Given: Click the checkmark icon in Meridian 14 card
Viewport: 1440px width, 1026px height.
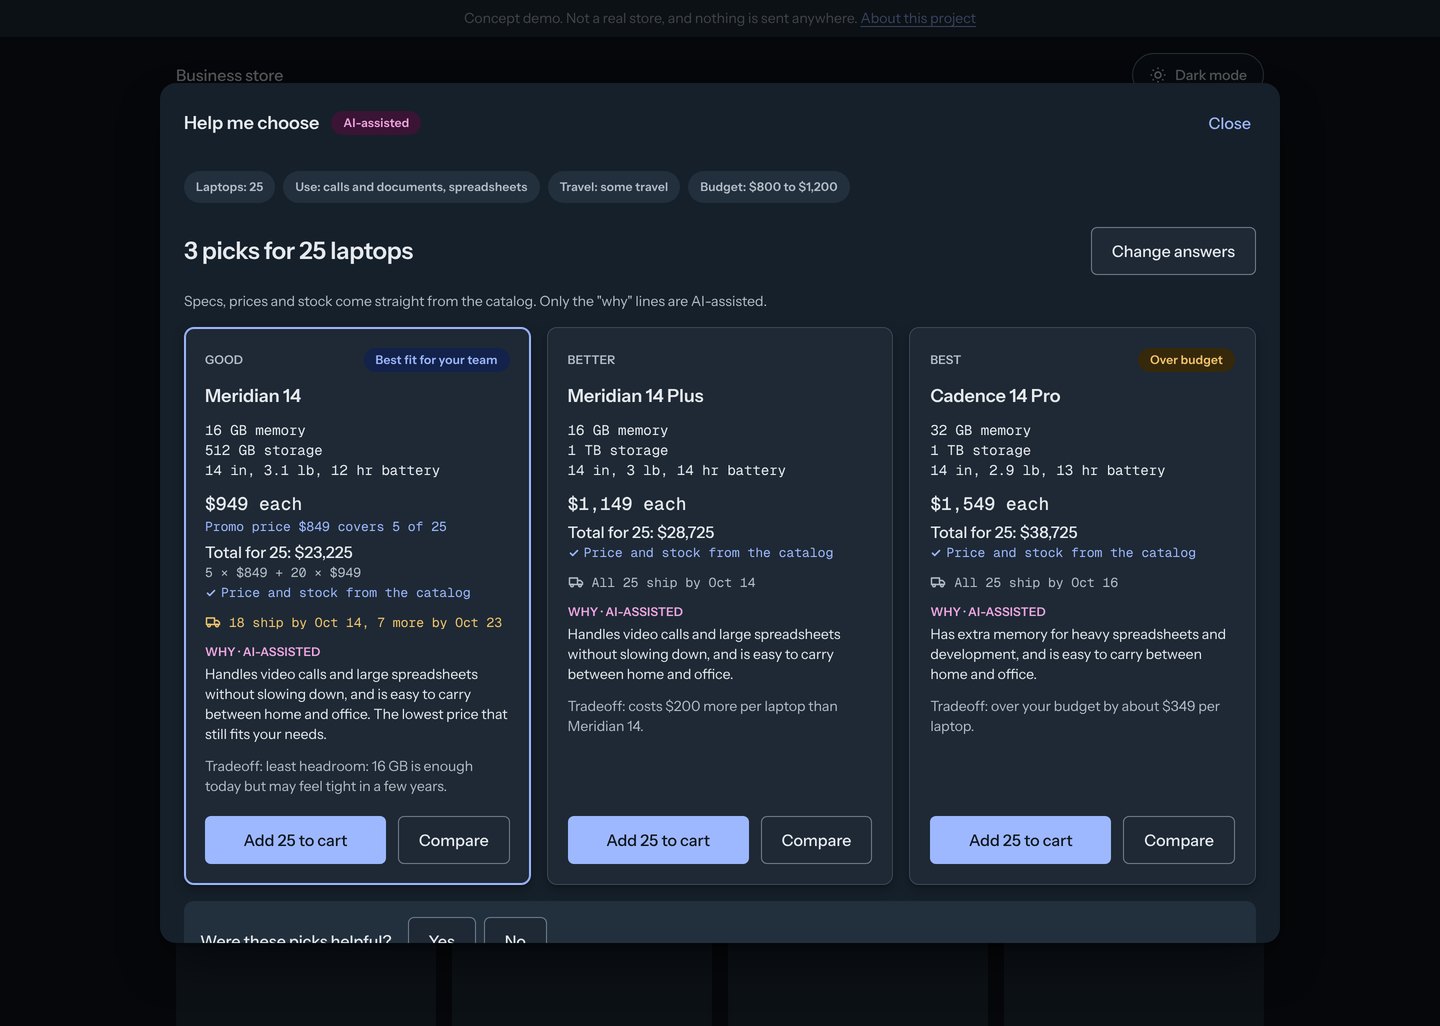Looking at the screenshot, I should tap(210, 593).
